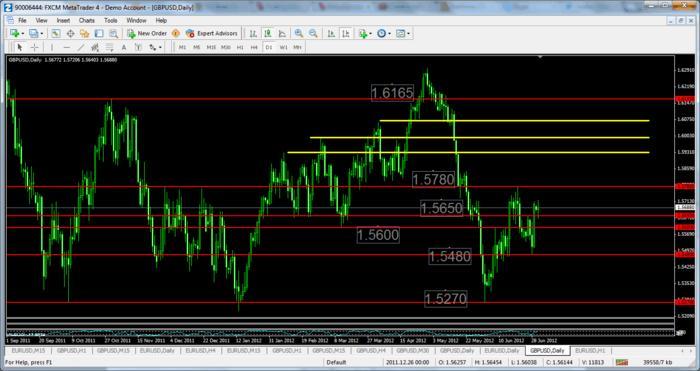Toggle Expert Advisors on or off
700x371 pixels.
click(x=211, y=33)
